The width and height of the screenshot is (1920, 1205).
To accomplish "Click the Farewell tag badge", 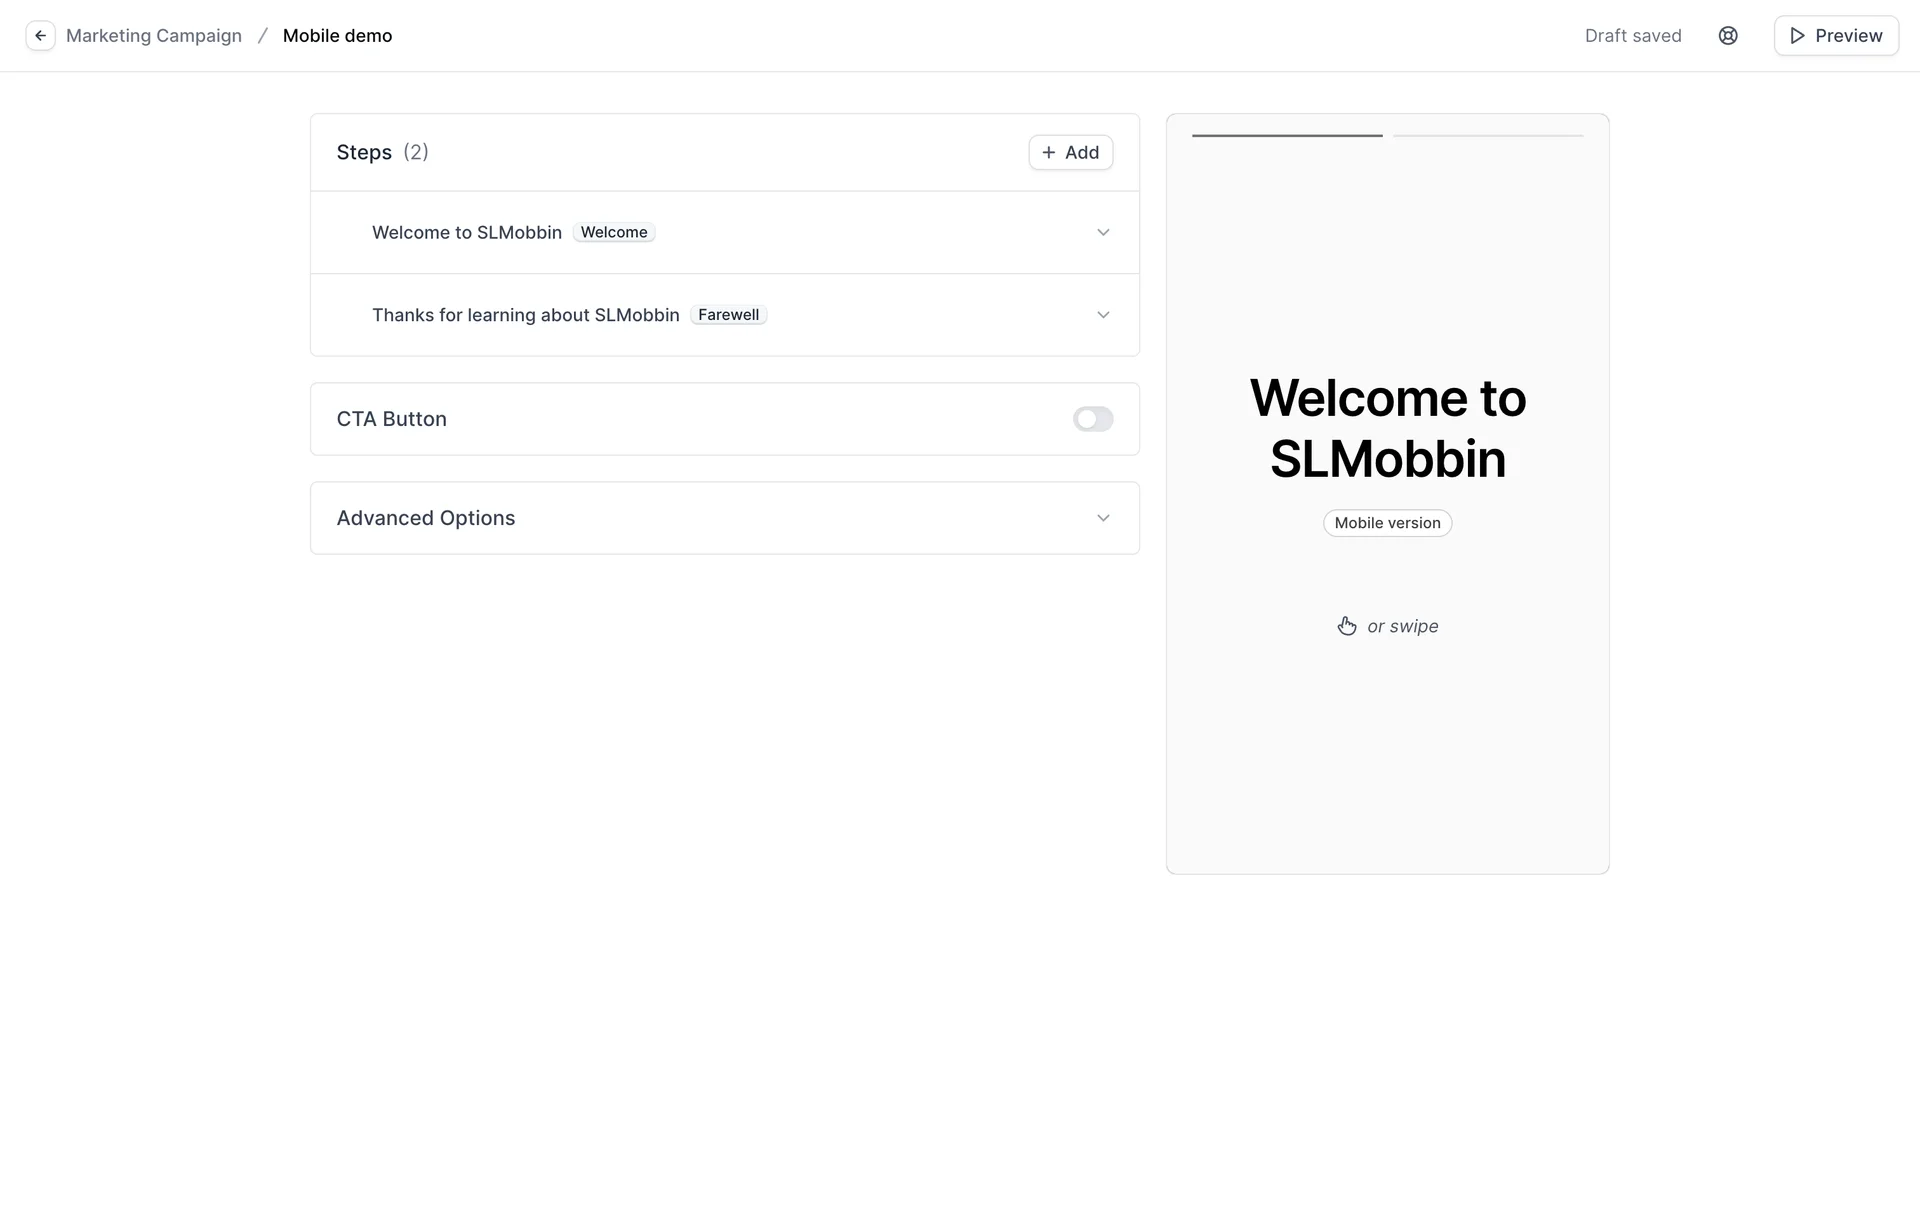I will tap(728, 315).
